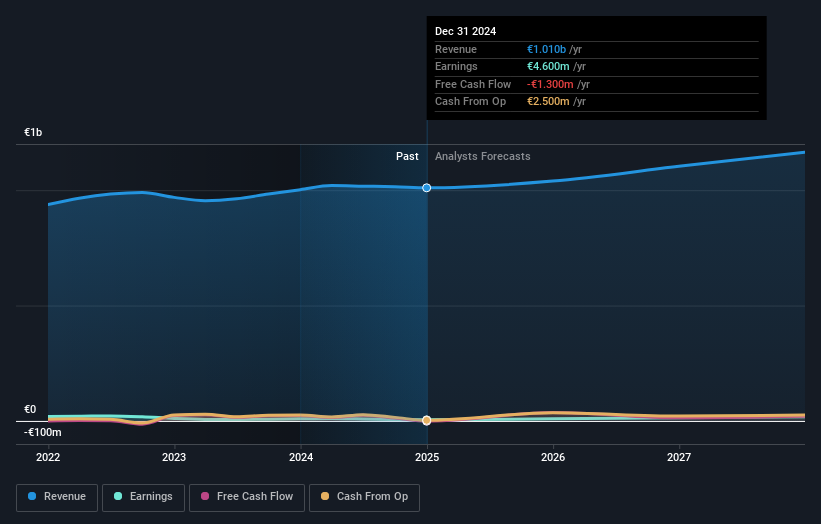This screenshot has width=821, height=524.
Task: Click the 'Cash From Op' label in tooltip
Action: (471, 102)
